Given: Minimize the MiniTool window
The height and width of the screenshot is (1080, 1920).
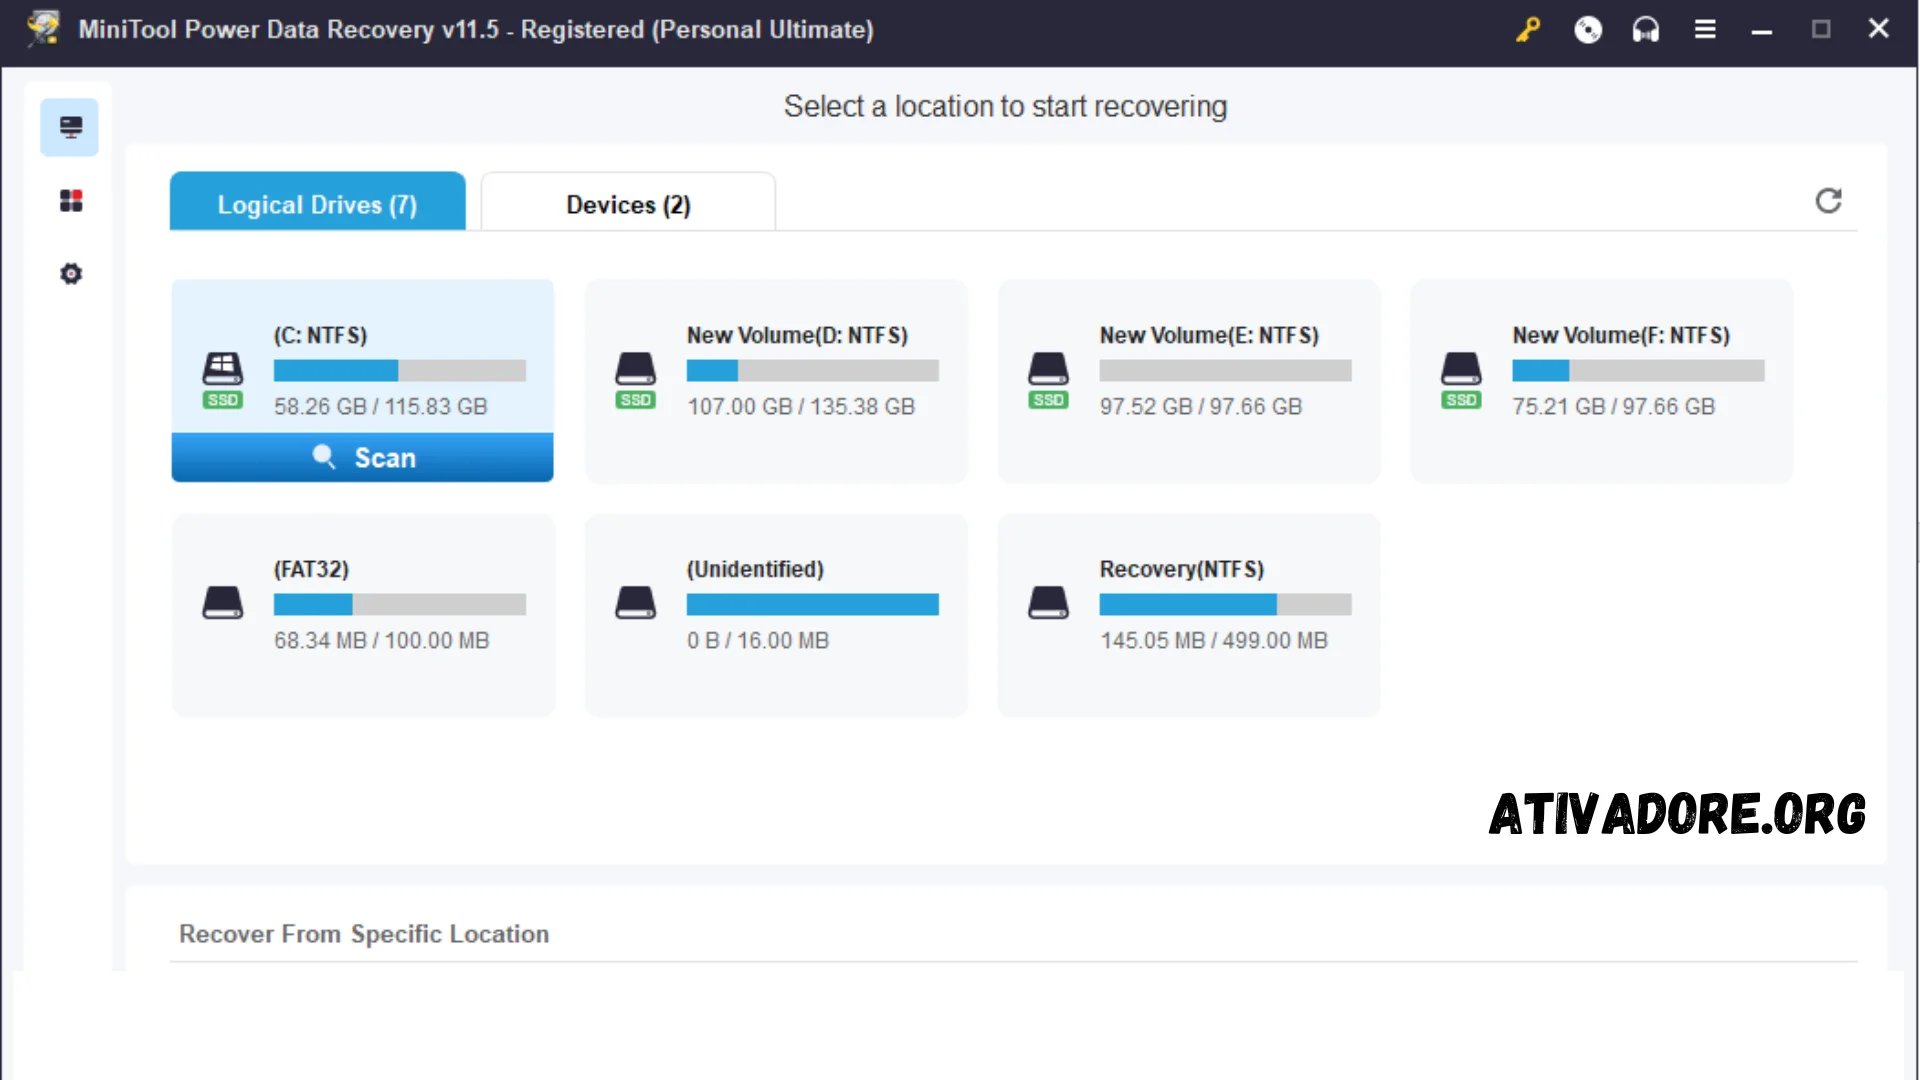Looking at the screenshot, I should pos(1762,30).
